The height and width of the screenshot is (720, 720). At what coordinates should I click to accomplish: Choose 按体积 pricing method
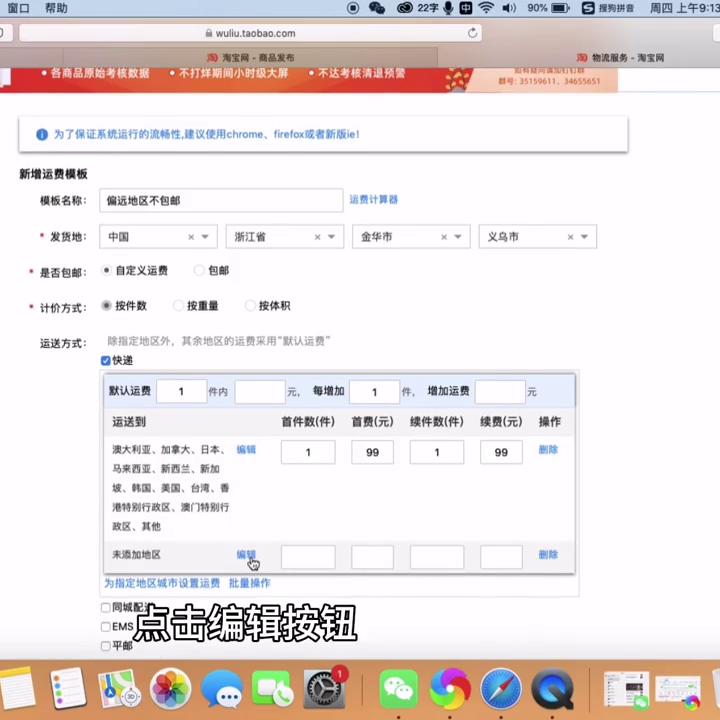pos(250,305)
